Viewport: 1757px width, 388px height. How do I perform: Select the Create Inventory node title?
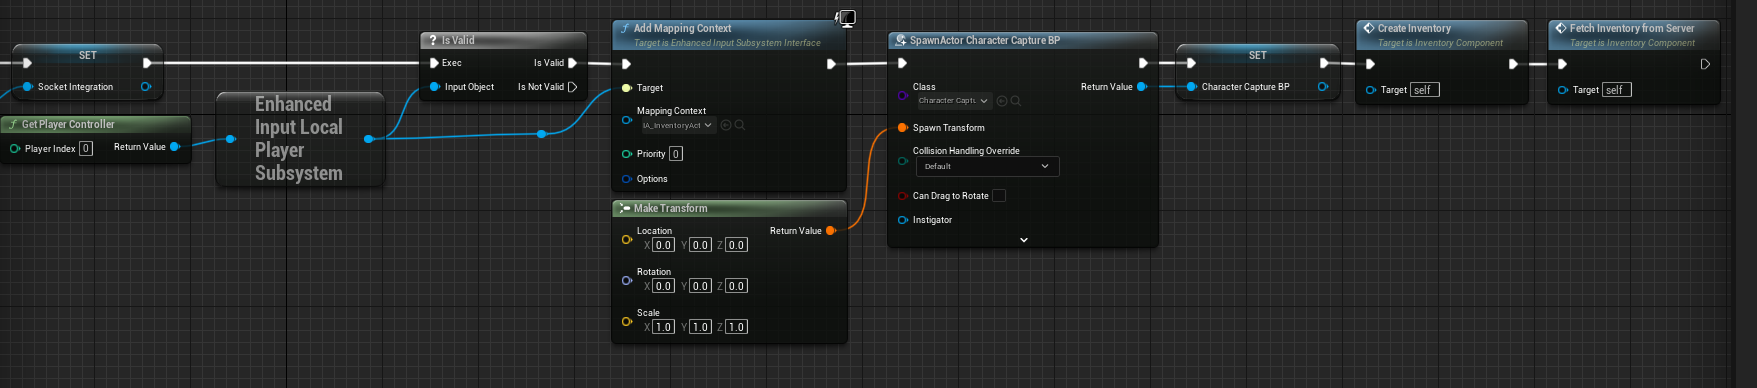tap(1414, 28)
